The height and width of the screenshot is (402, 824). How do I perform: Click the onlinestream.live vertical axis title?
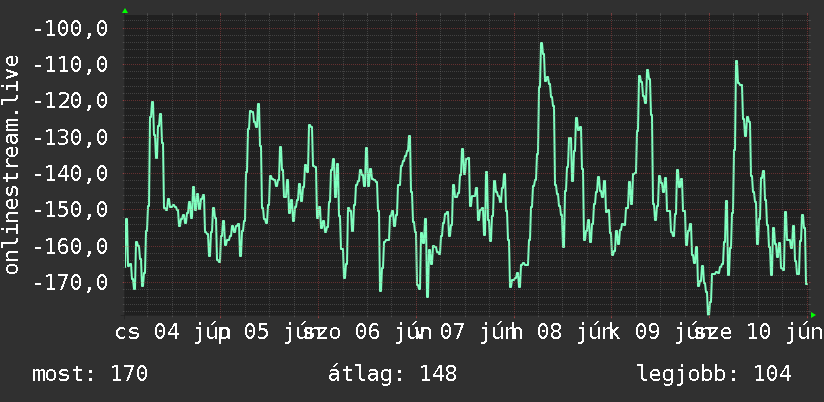click(x=12, y=164)
